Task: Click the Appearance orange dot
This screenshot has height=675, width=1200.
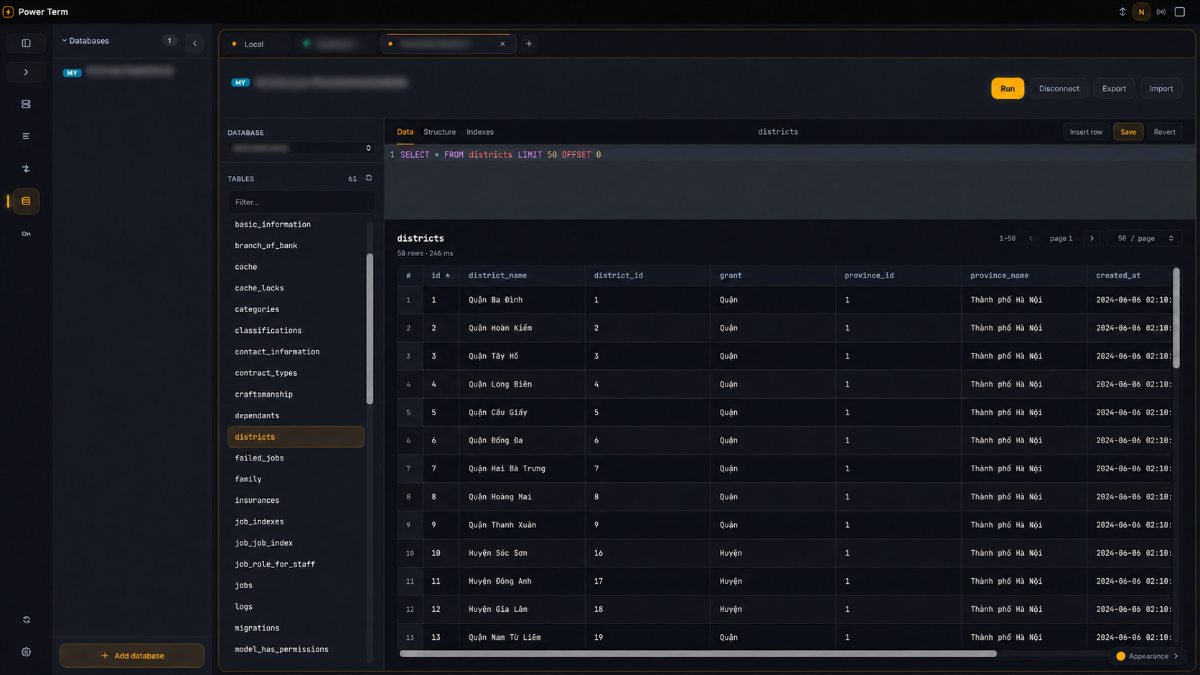Action: tap(1121, 656)
